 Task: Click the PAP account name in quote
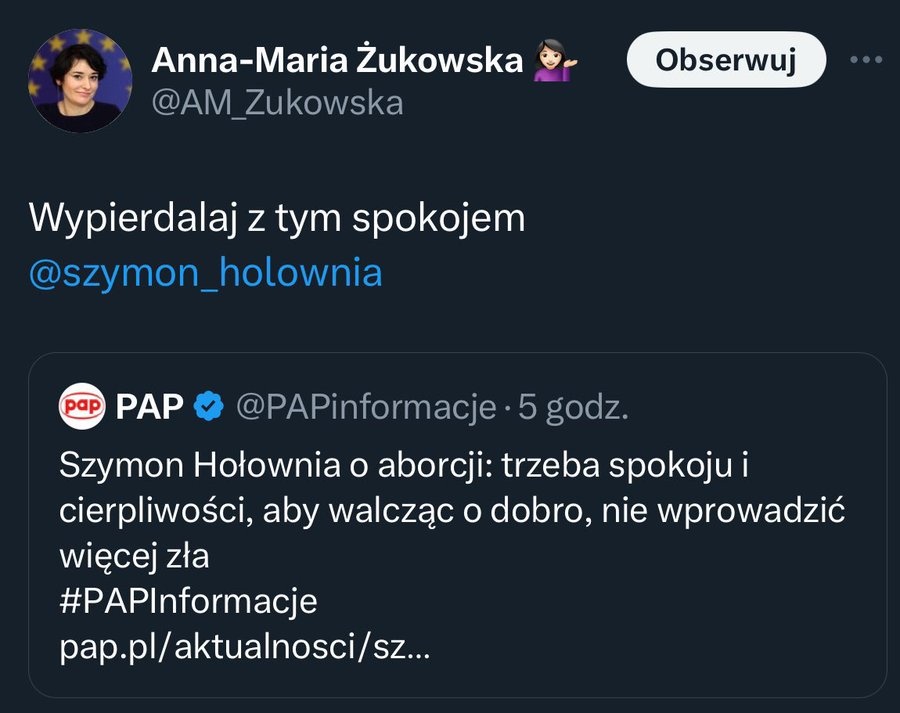pos(150,406)
